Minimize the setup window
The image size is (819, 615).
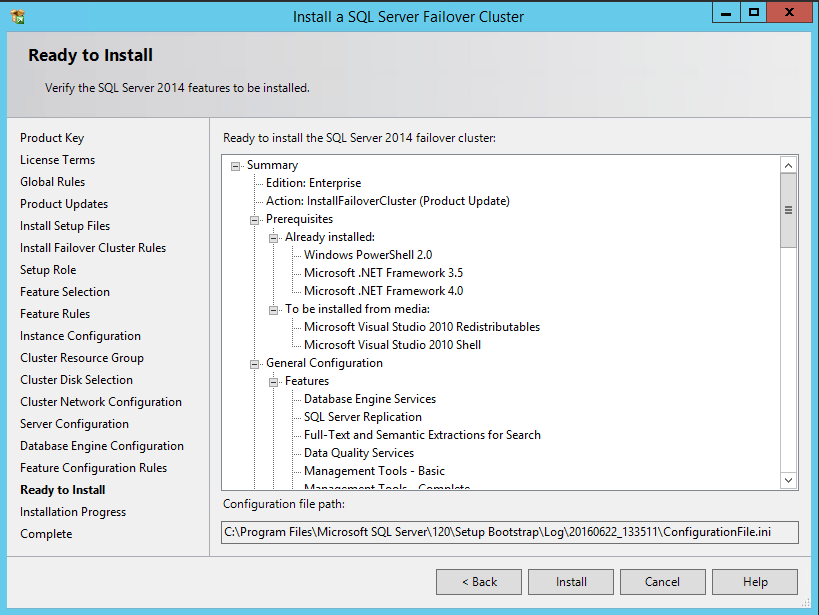(x=726, y=13)
